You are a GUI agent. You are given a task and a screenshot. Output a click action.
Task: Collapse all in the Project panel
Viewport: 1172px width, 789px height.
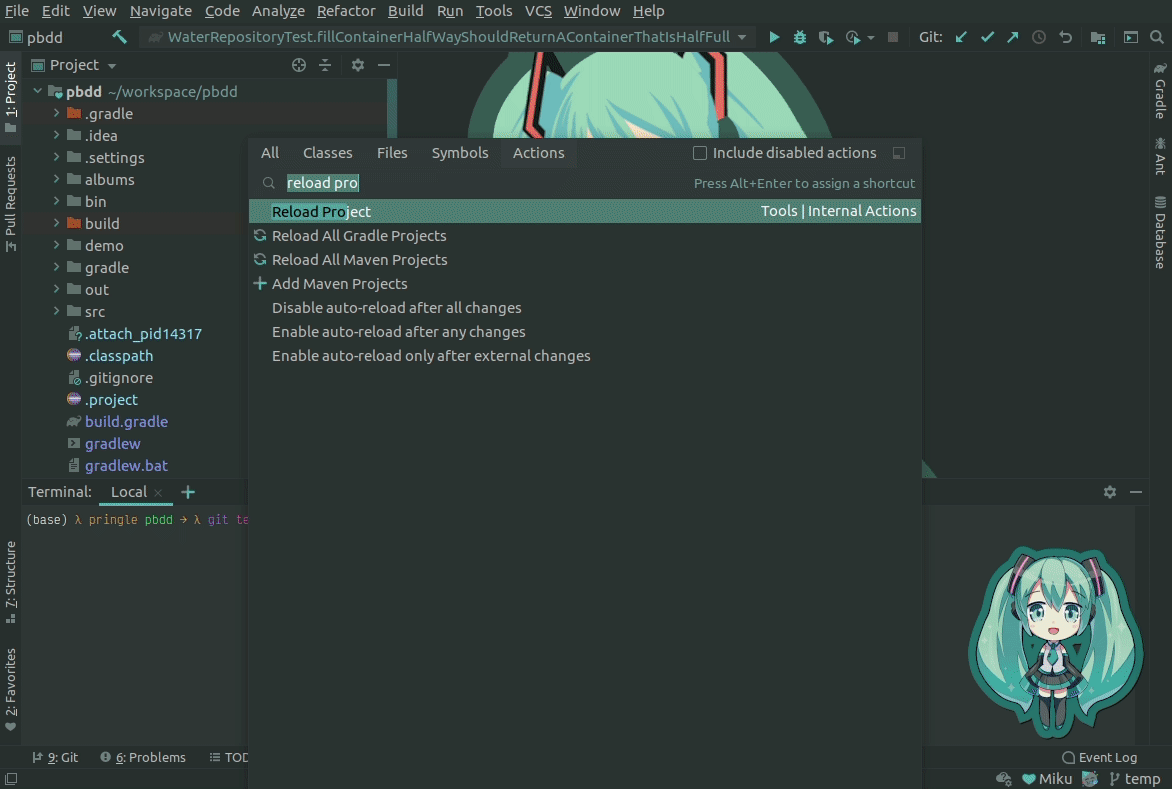(x=325, y=65)
